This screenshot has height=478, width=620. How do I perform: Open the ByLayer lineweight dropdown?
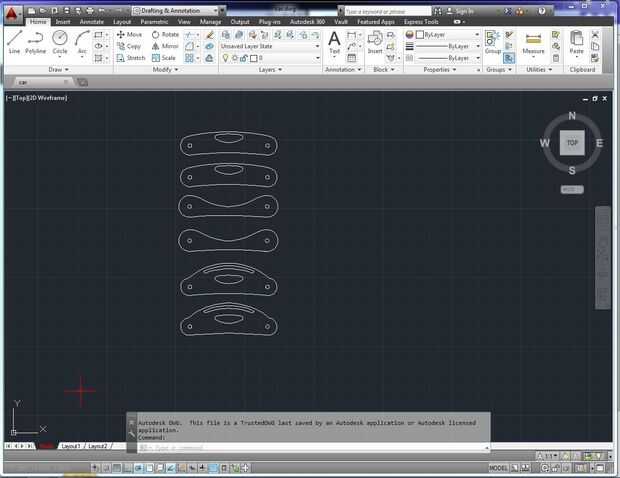(x=448, y=46)
